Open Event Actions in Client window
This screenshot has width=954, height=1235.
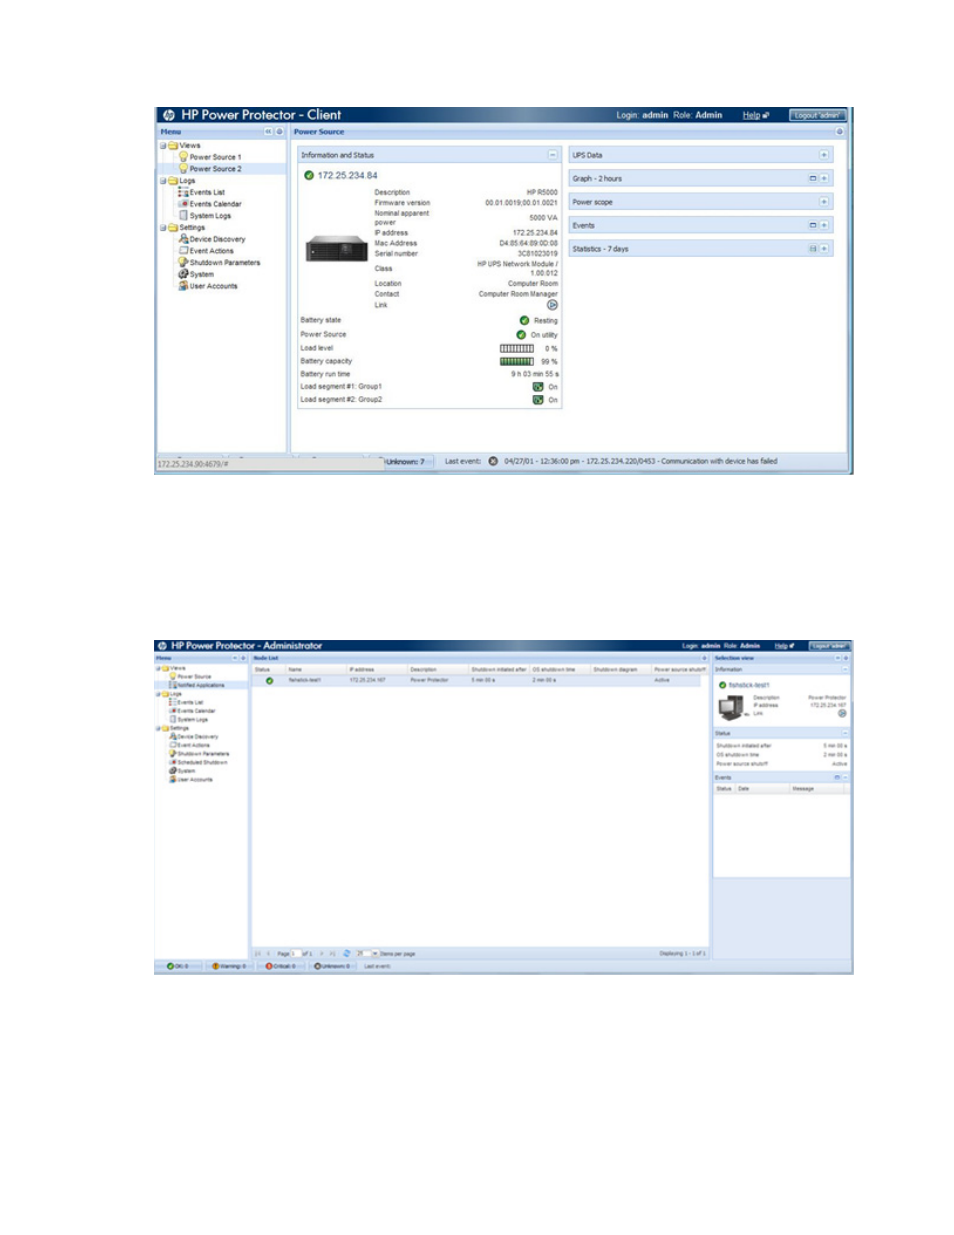point(211,251)
